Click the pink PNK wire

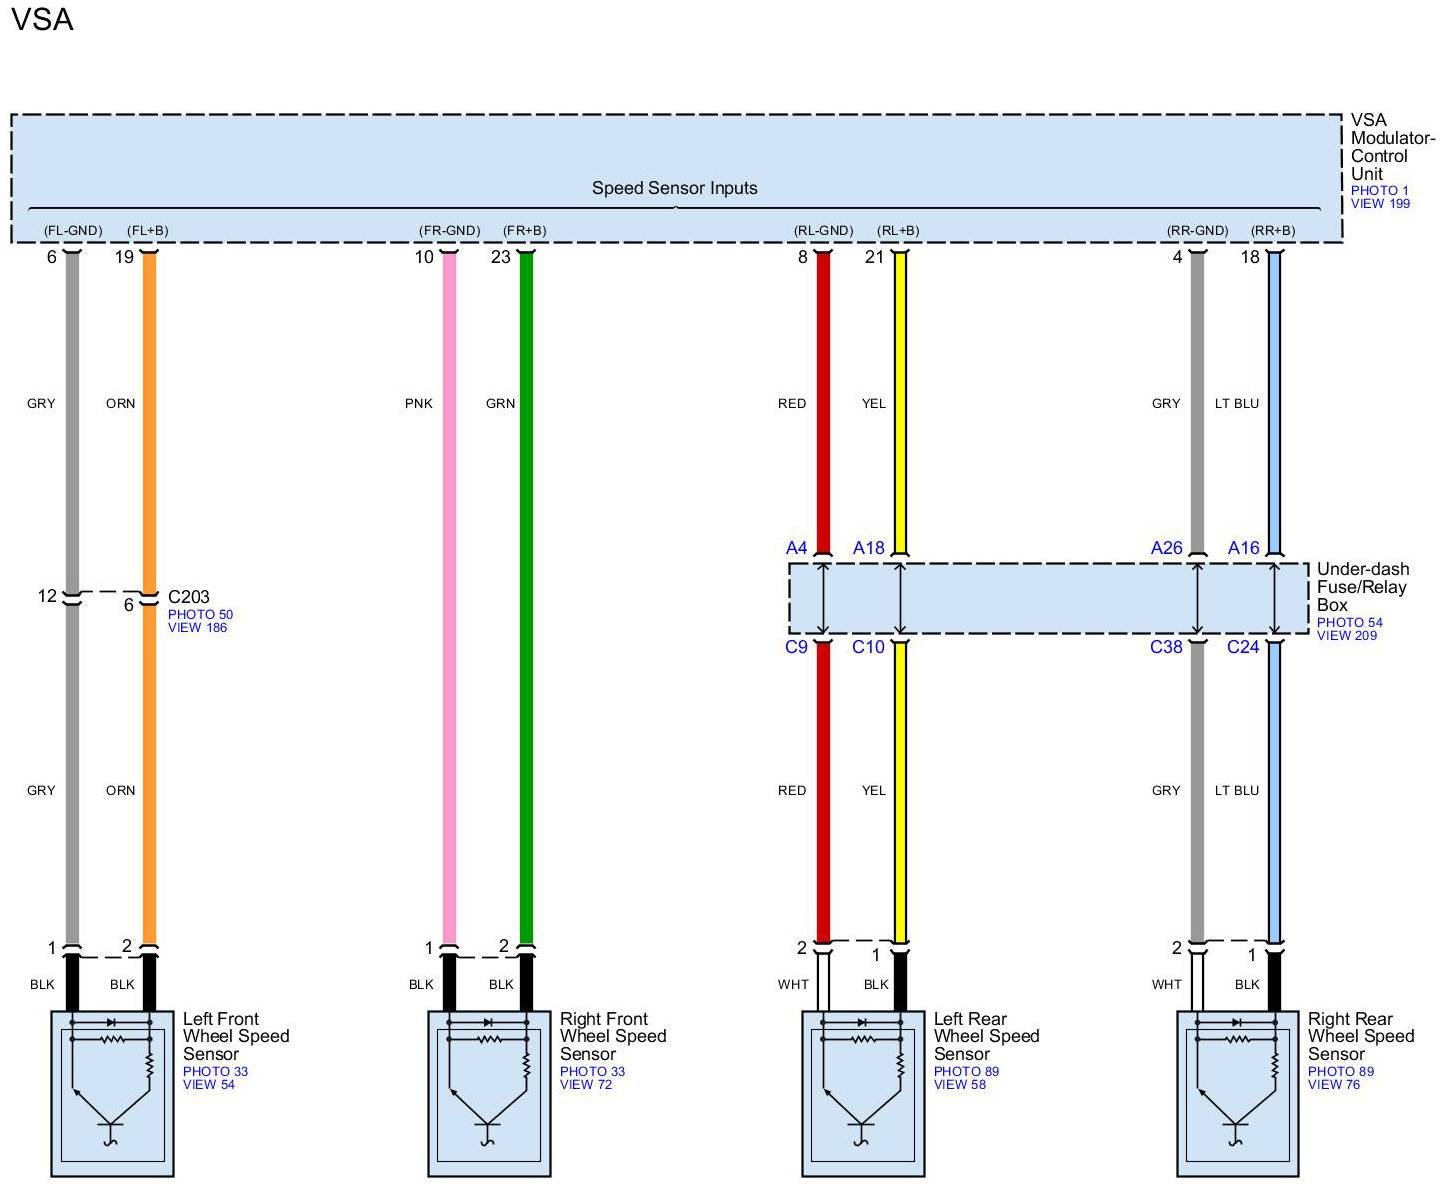coord(449,600)
